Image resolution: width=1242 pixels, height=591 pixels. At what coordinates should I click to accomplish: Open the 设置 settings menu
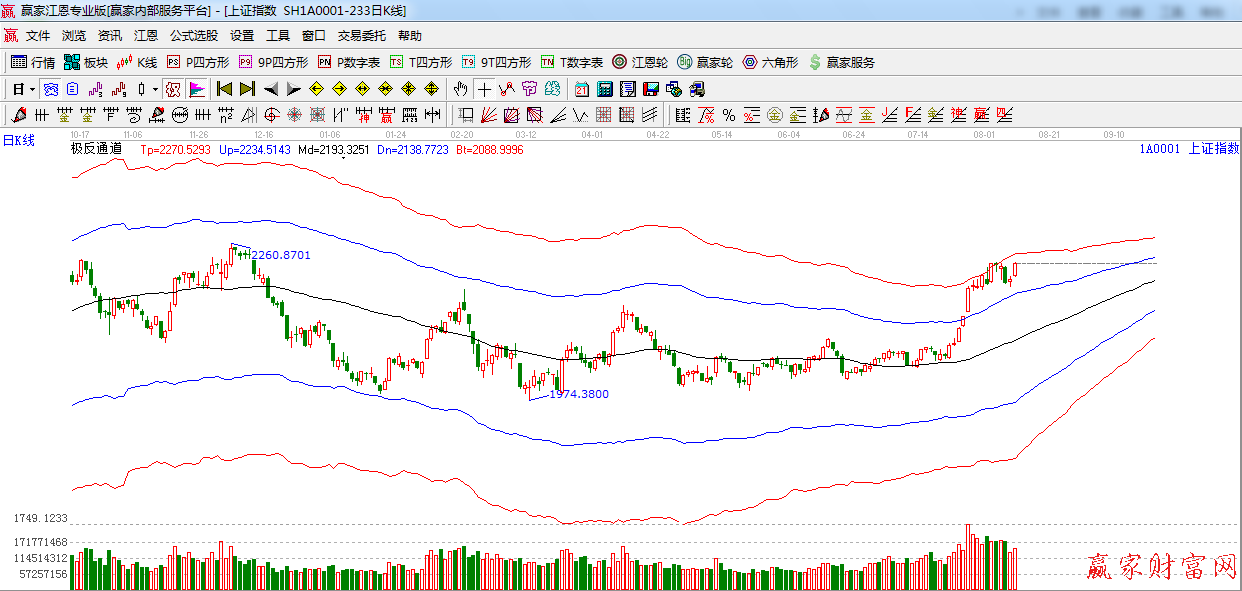tap(242, 35)
